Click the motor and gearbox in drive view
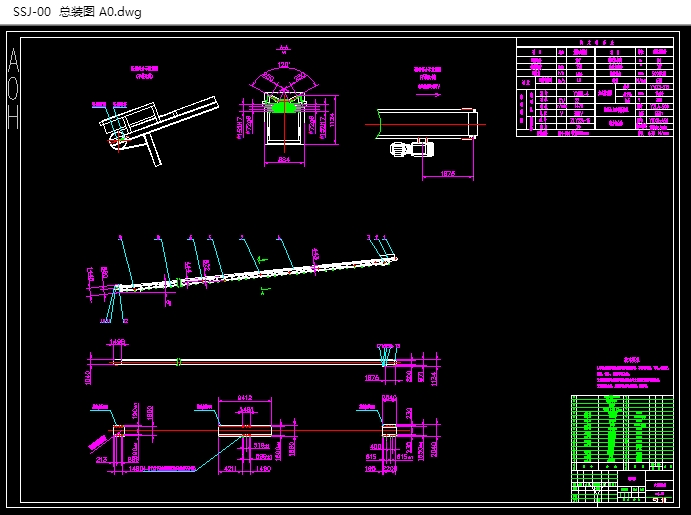Image resolution: width=691 pixels, height=515 pixels. [x=412, y=149]
